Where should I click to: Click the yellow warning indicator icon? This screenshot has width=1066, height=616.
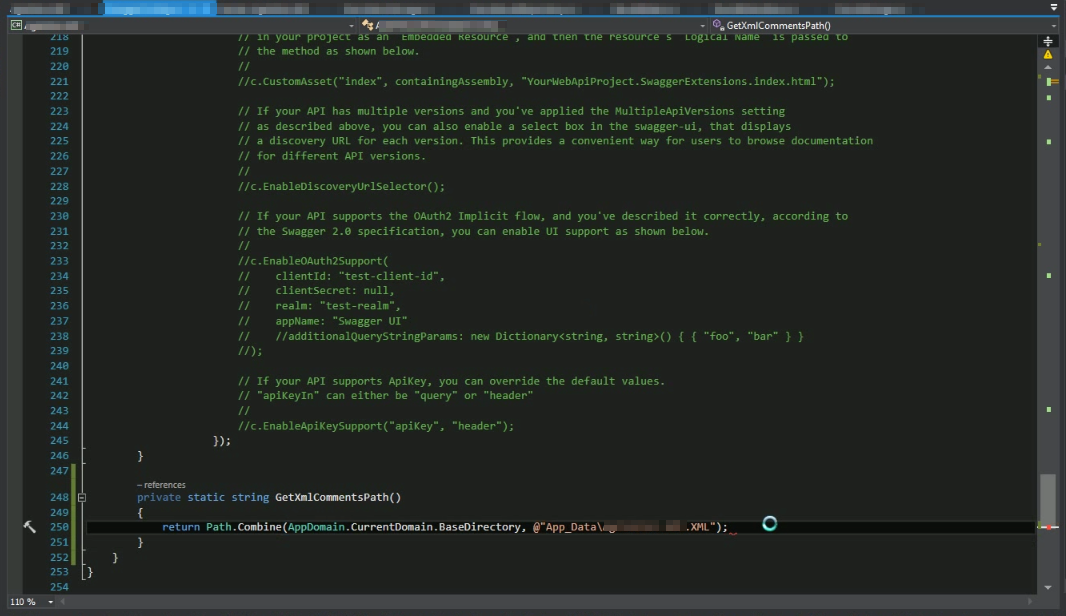(x=1048, y=55)
